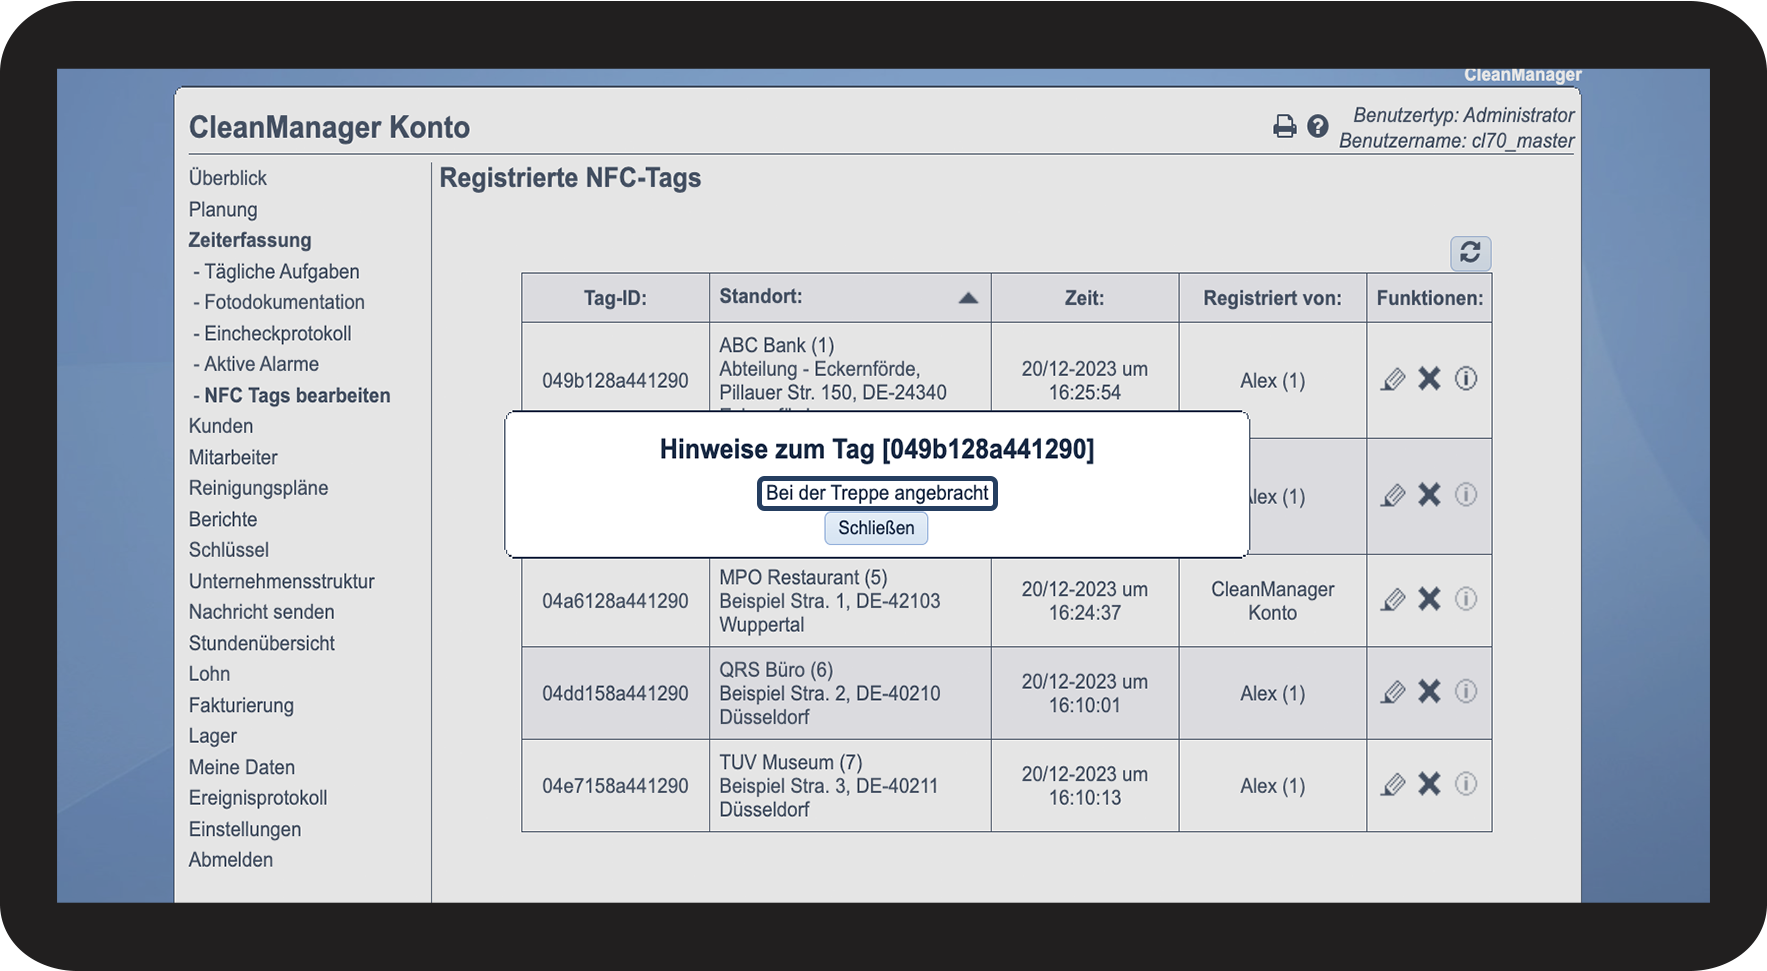The height and width of the screenshot is (971, 1767).
Task: Delete tag 04dd158a441290 with the X icon
Action: tap(1429, 692)
